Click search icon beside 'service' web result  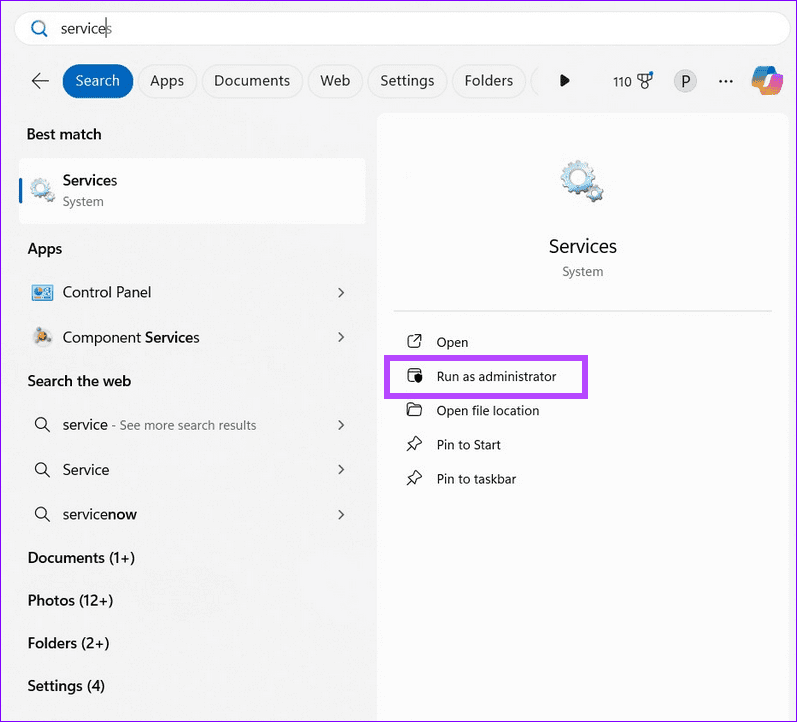click(x=42, y=425)
